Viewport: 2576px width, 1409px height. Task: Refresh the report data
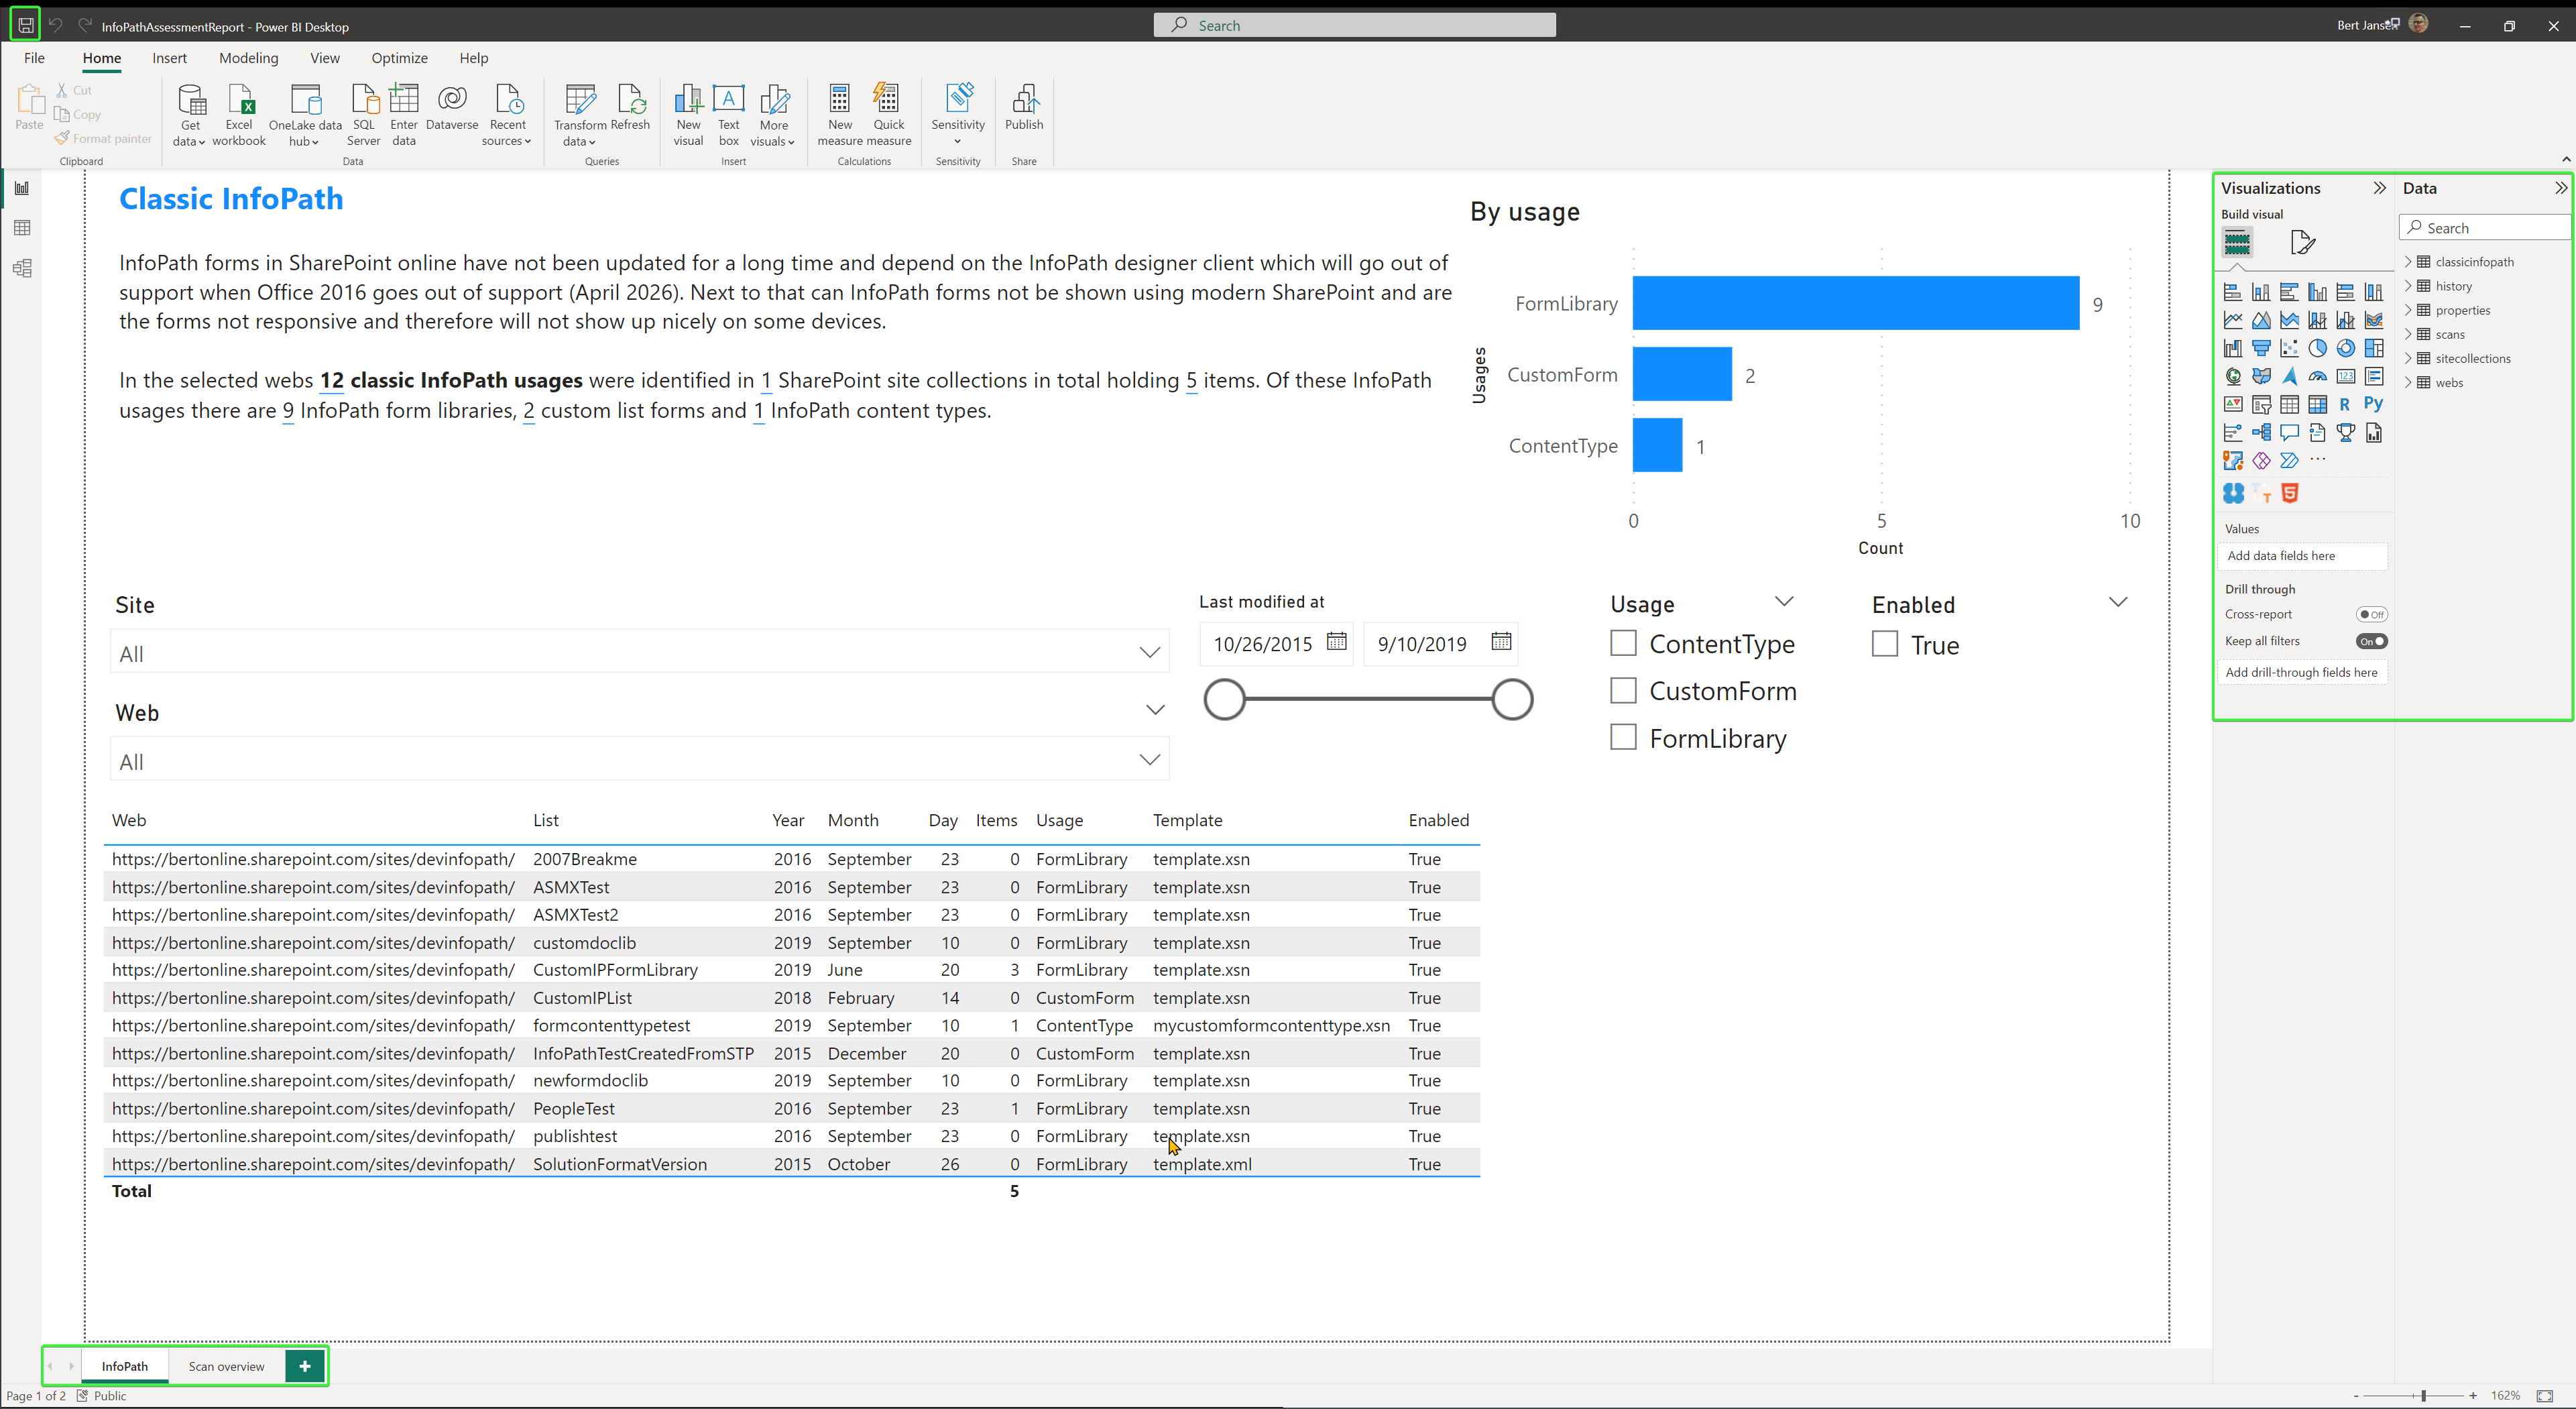[630, 108]
